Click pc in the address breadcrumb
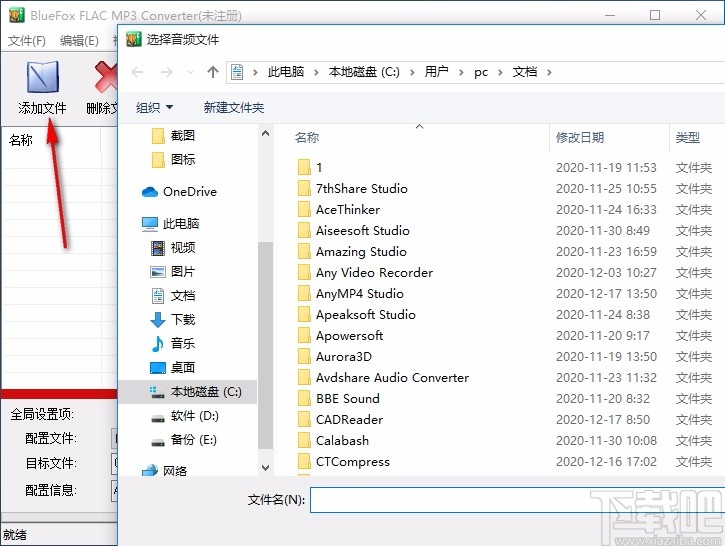The height and width of the screenshot is (546, 725). point(481,72)
